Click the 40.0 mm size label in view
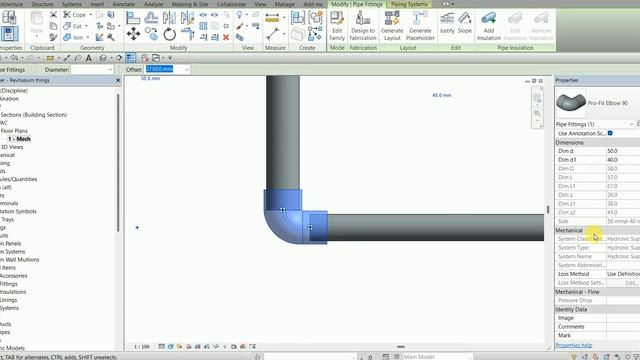The width and height of the screenshot is (640, 360). [x=442, y=95]
